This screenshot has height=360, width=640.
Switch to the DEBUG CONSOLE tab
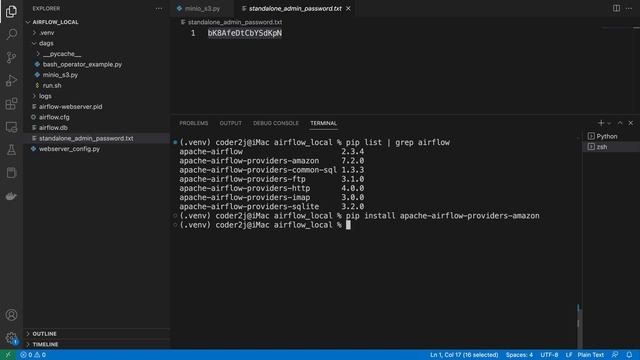[276, 123]
